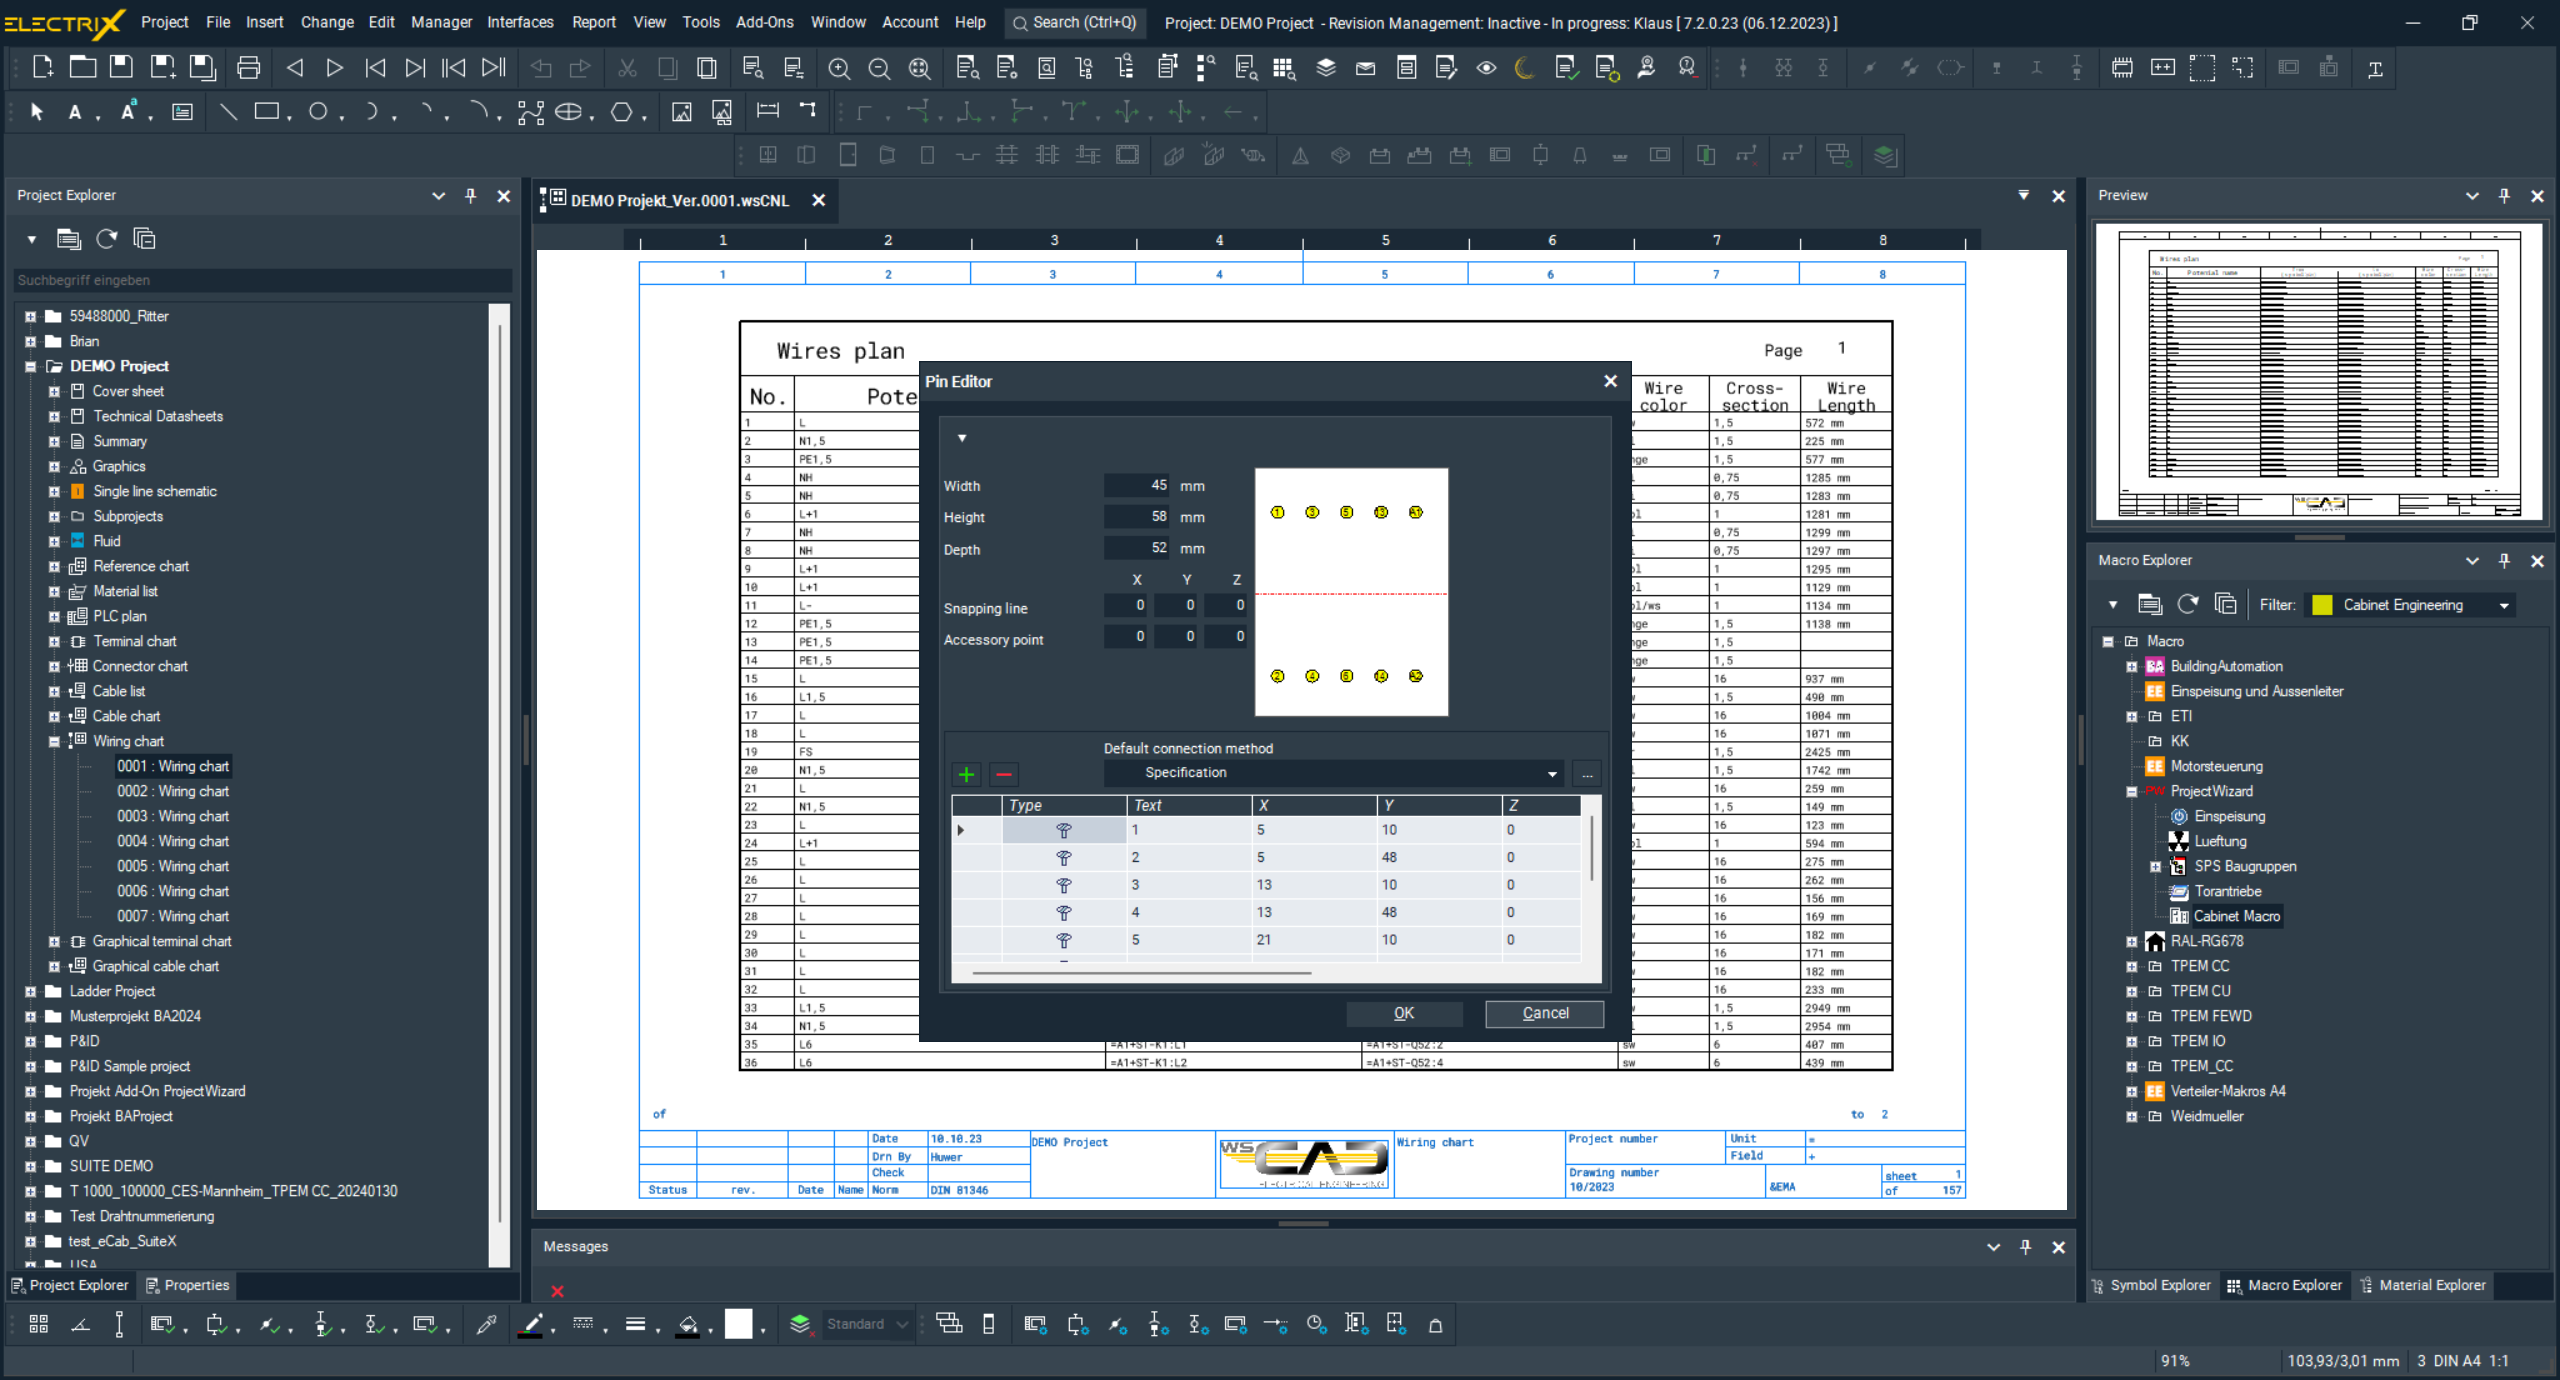
Task: Click red minus to remove pin
Action: pos(1004,774)
